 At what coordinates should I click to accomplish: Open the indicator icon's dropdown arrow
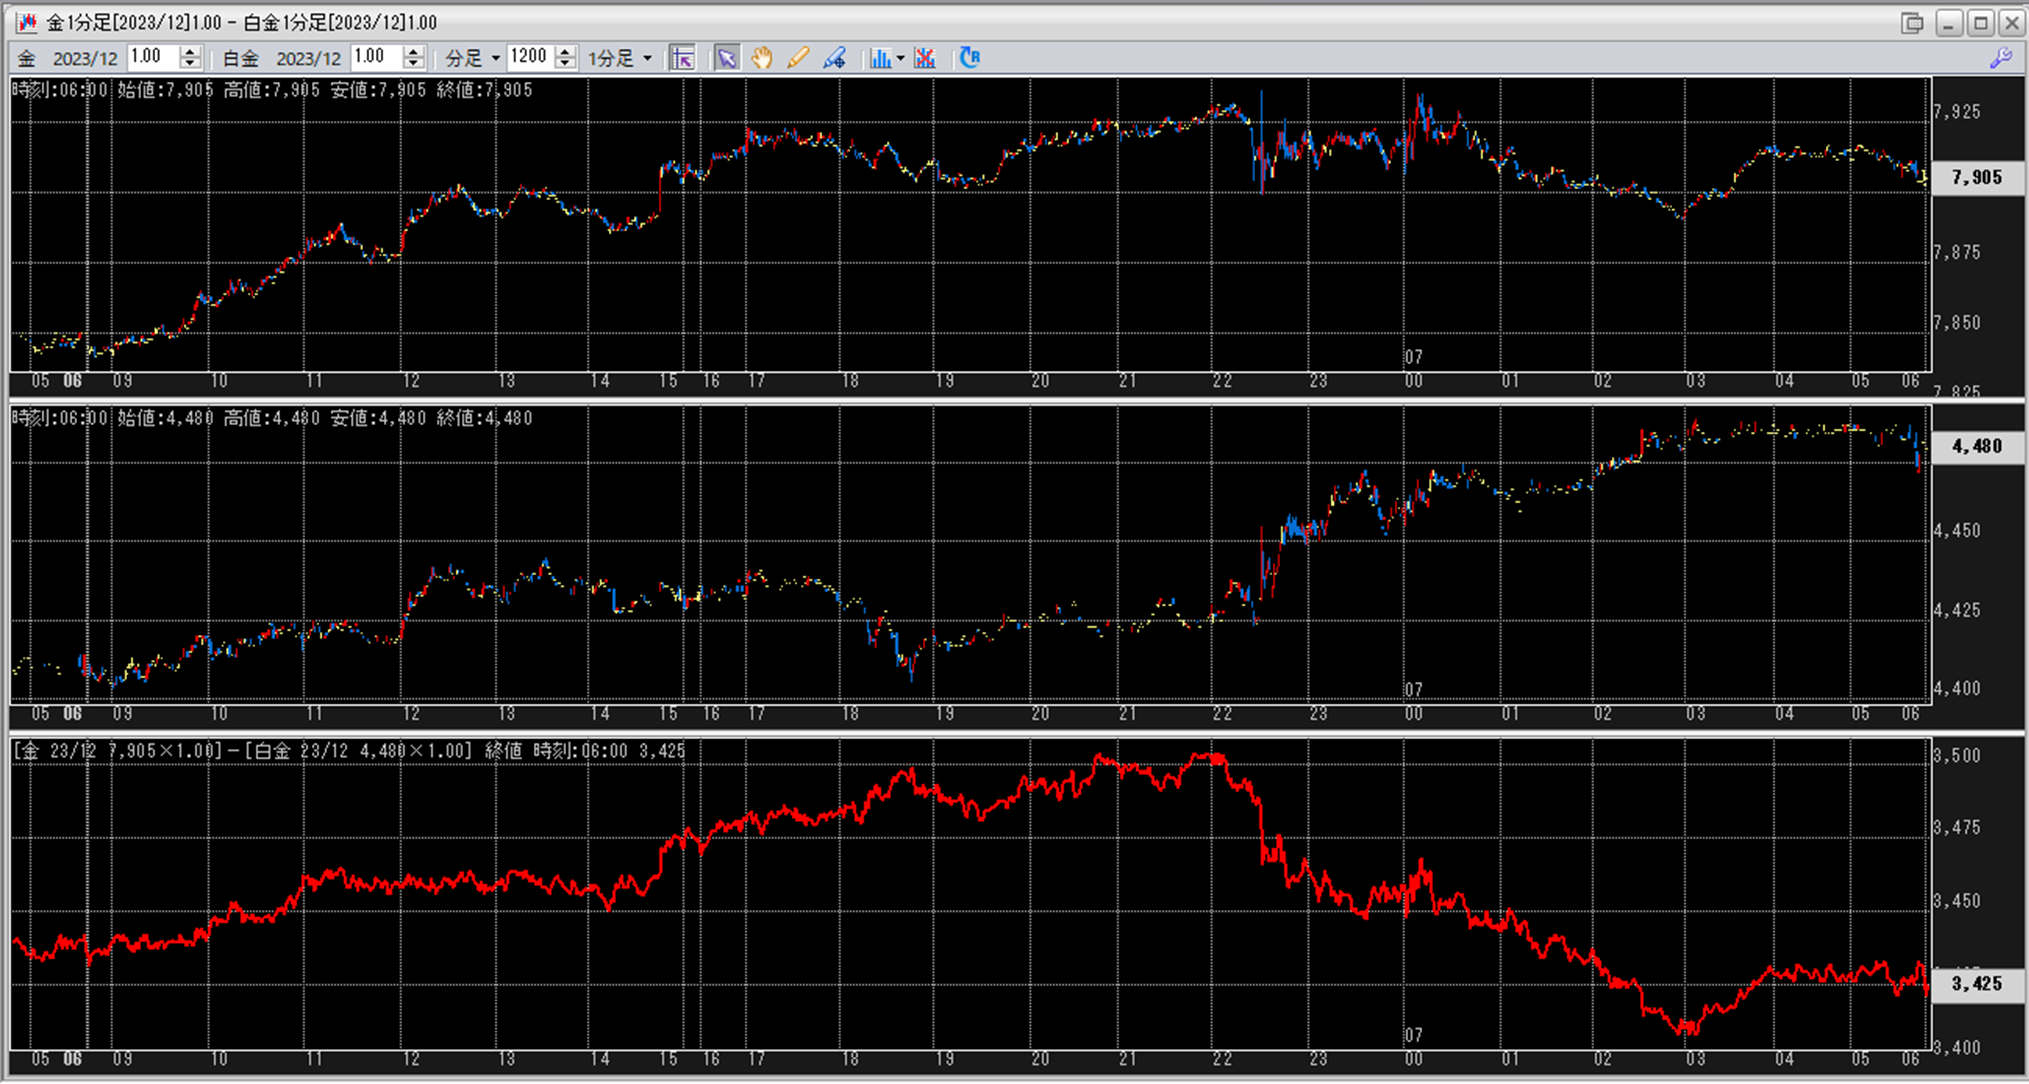(x=901, y=58)
